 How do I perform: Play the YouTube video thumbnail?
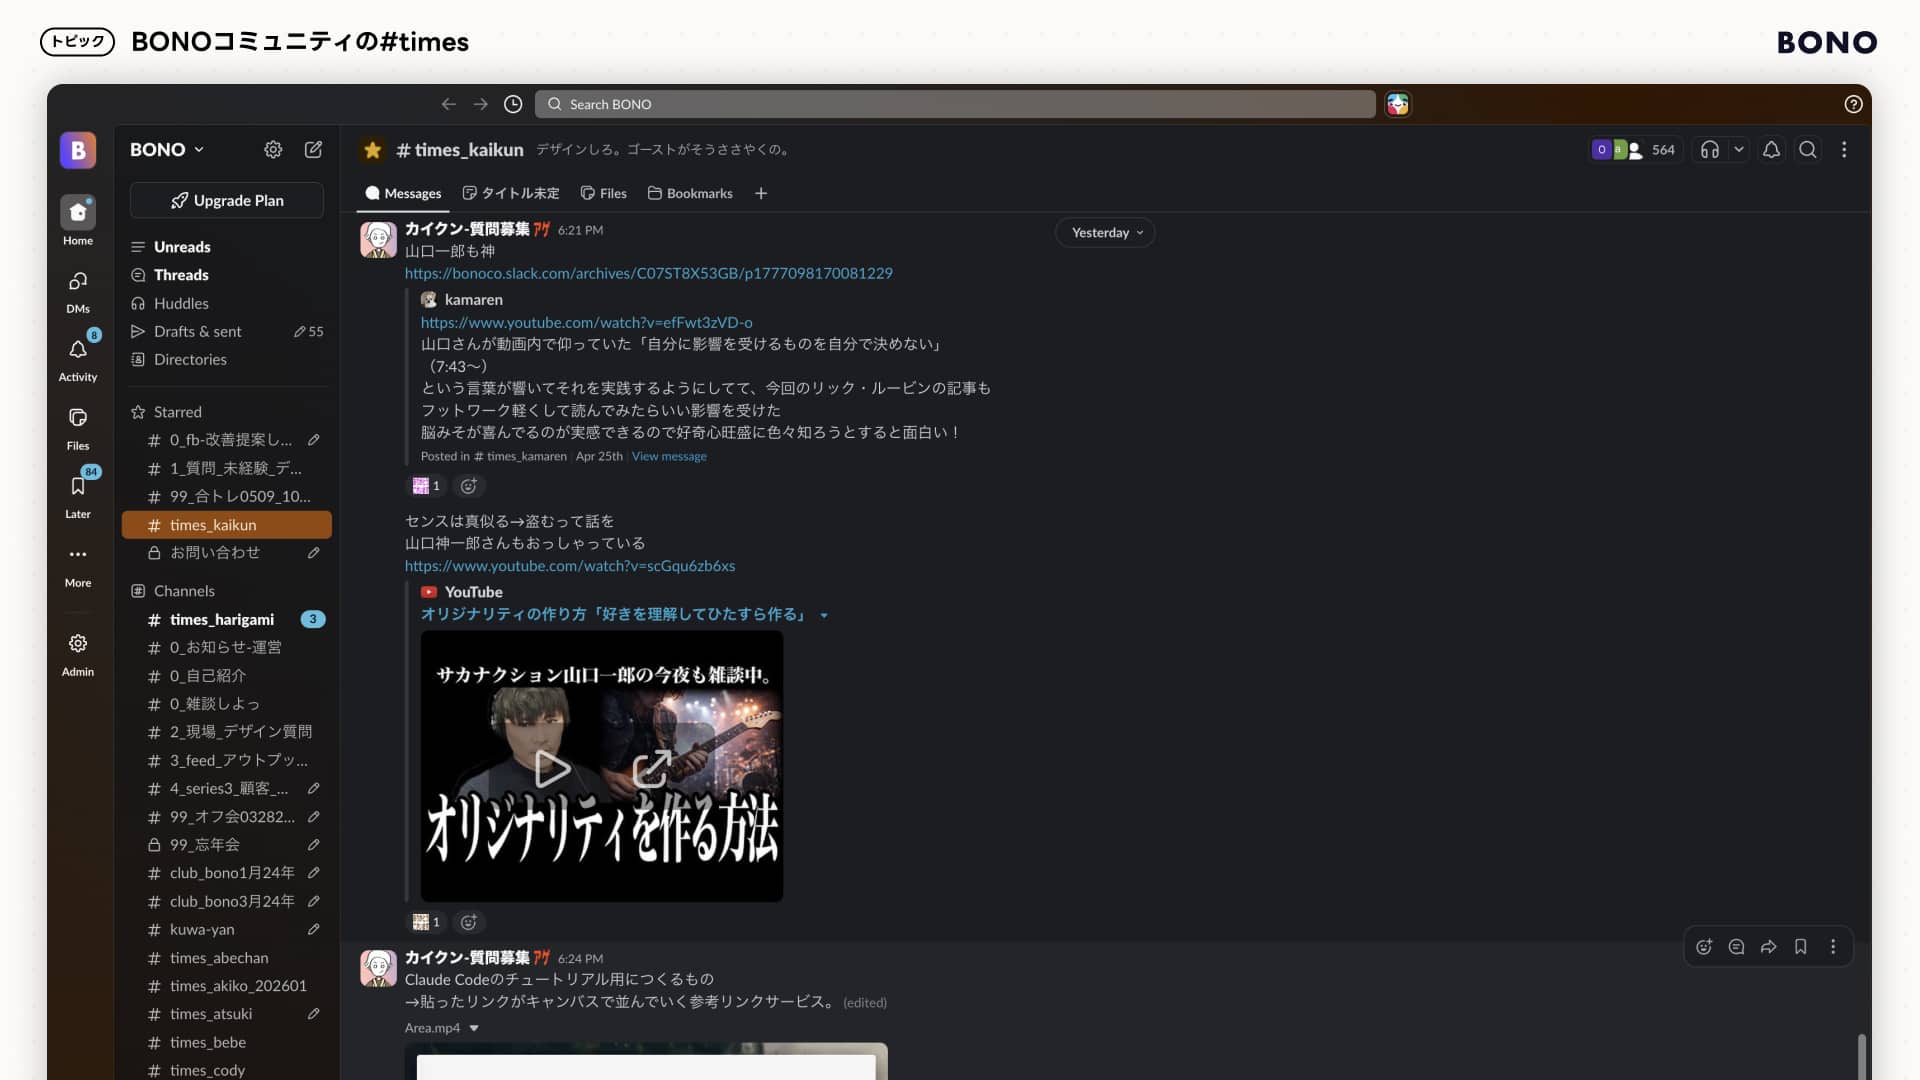coord(552,768)
